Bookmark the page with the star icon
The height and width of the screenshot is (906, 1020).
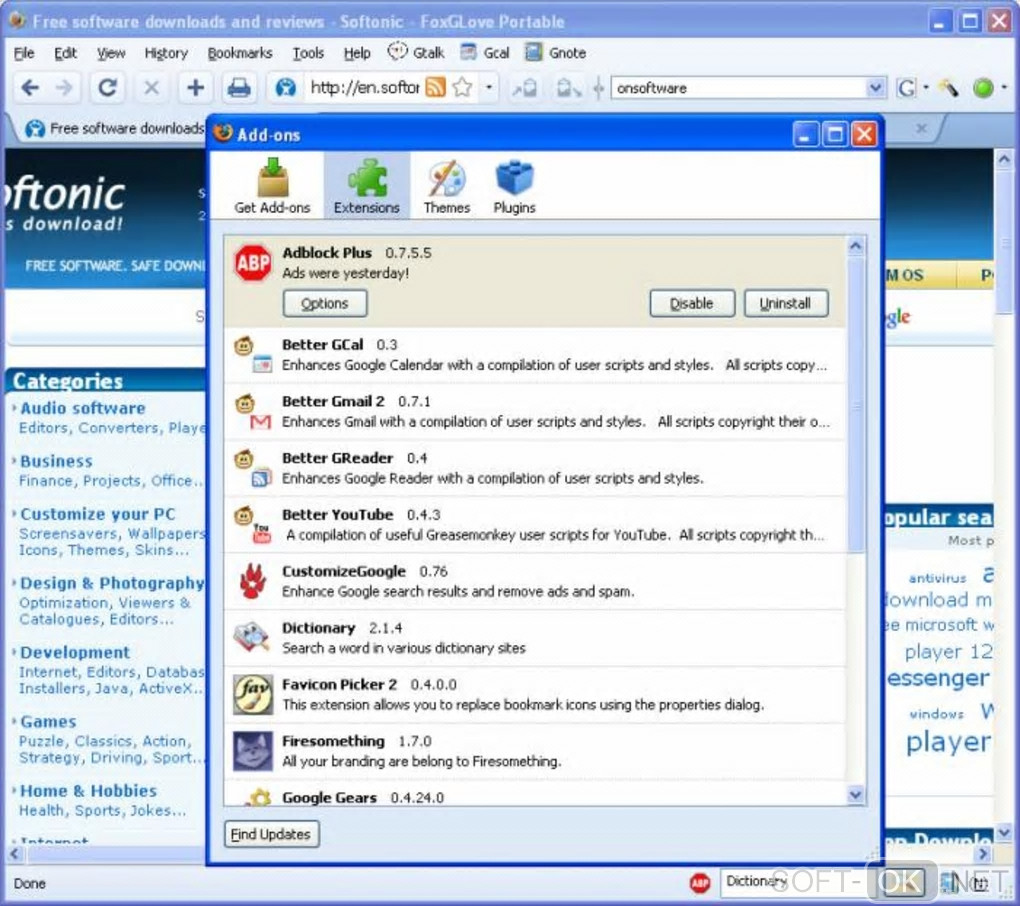point(462,87)
